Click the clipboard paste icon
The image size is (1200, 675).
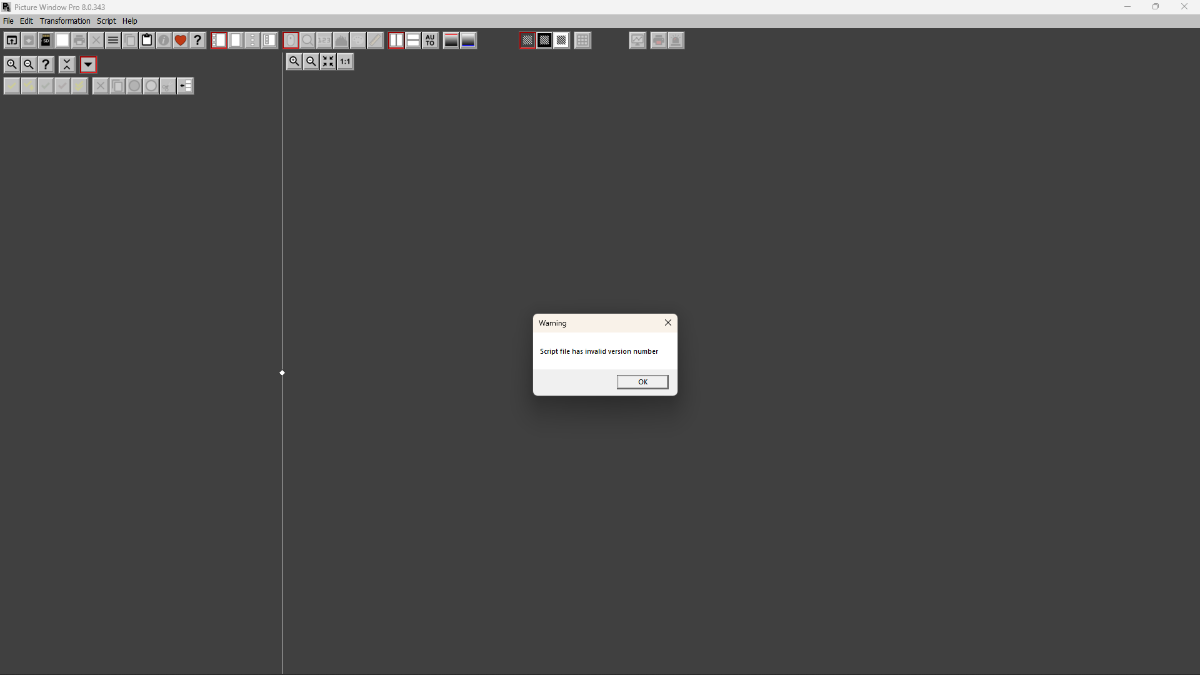[x=146, y=41]
